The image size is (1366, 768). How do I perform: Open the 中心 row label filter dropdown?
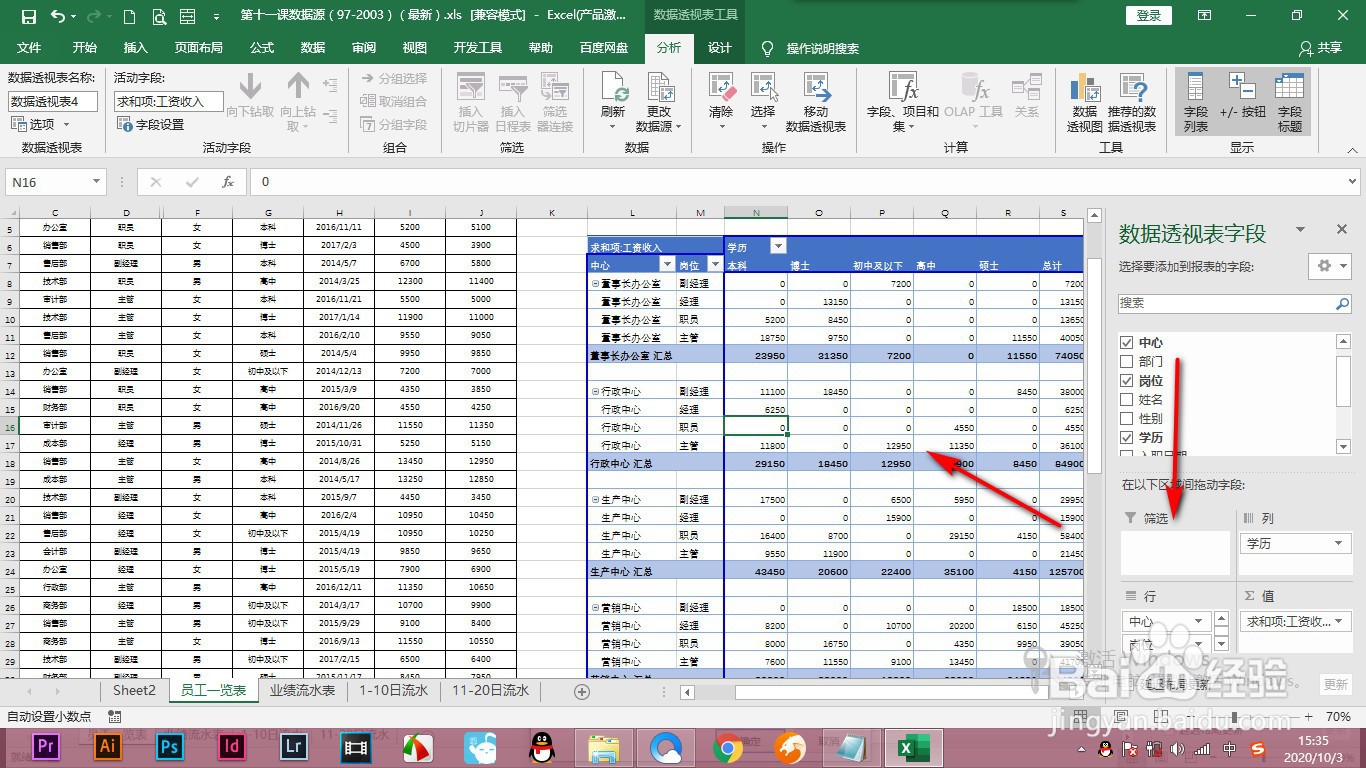(x=668, y=264)
